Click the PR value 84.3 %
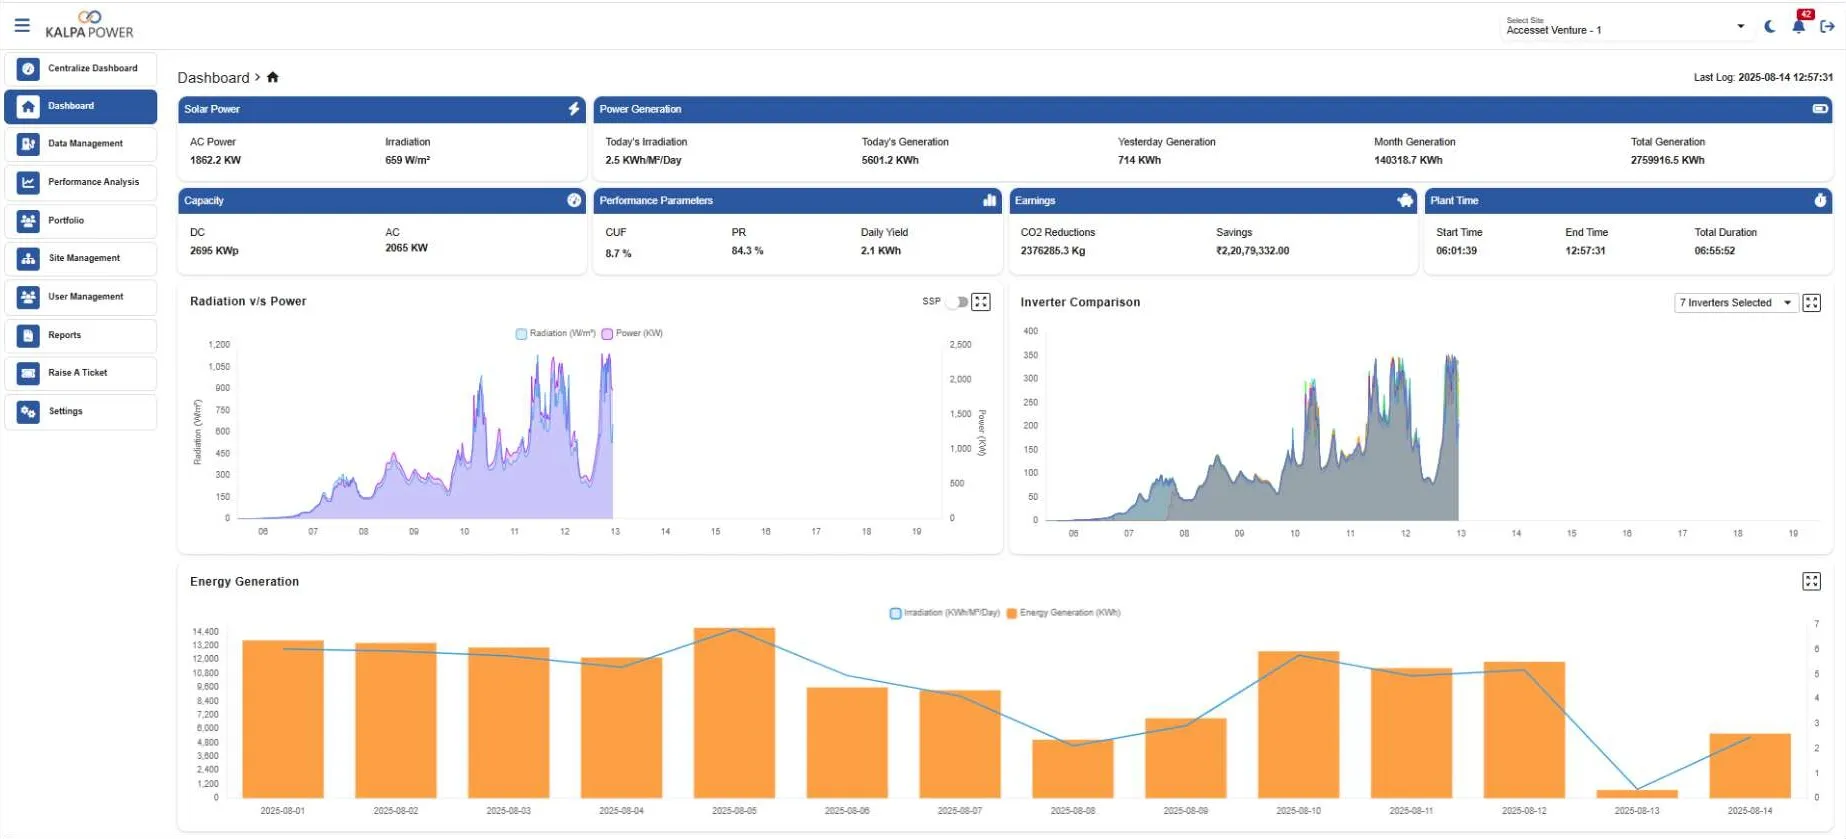This screenshot has height=839, width=1846. [x=747, y=251]
